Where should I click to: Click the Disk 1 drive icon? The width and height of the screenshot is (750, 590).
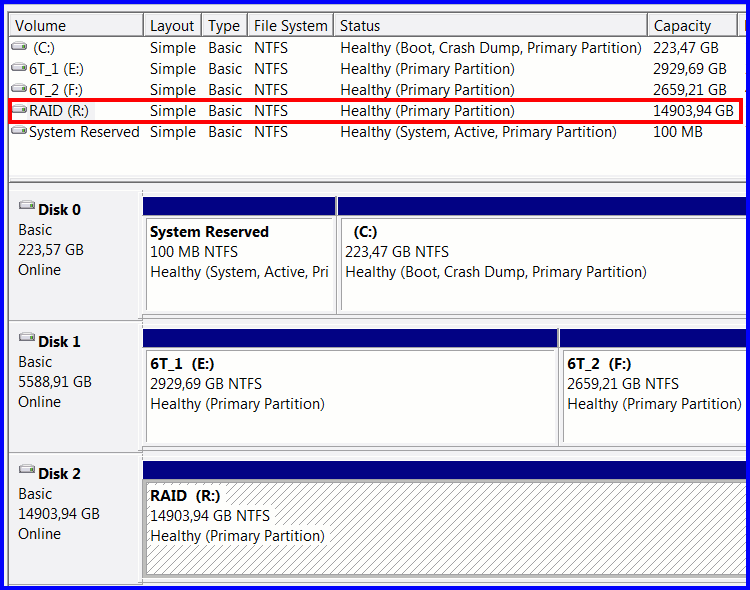coord(27,338)
